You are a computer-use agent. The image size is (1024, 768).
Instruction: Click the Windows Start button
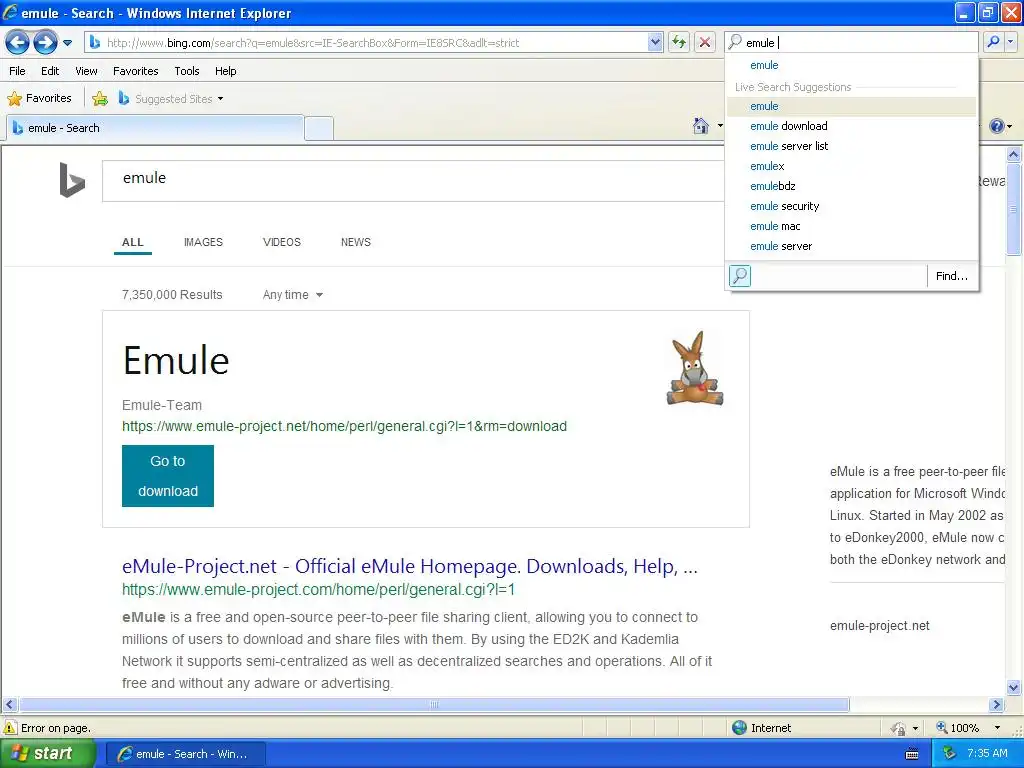48,754
